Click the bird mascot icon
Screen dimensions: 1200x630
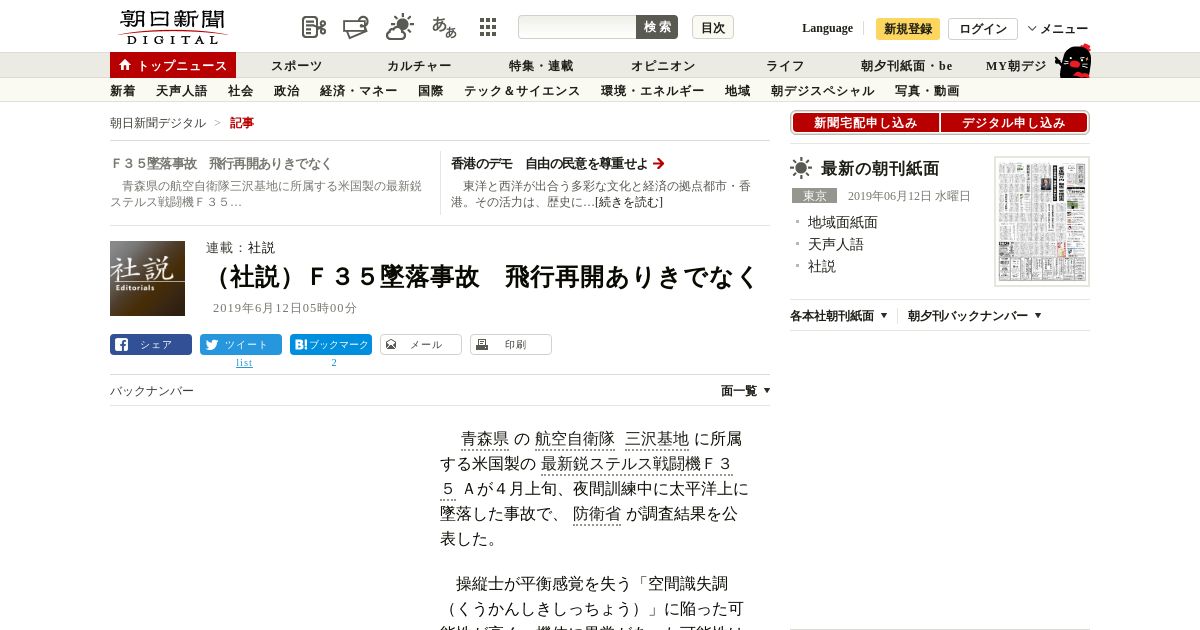pos(1073,61)
